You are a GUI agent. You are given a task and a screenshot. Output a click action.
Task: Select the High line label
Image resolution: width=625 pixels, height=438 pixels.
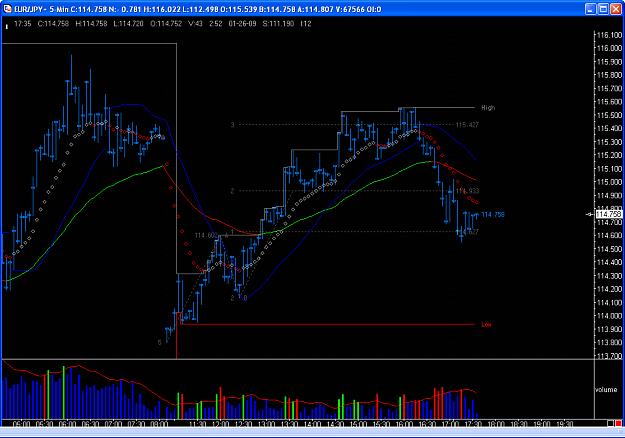[x=488, y=108]
